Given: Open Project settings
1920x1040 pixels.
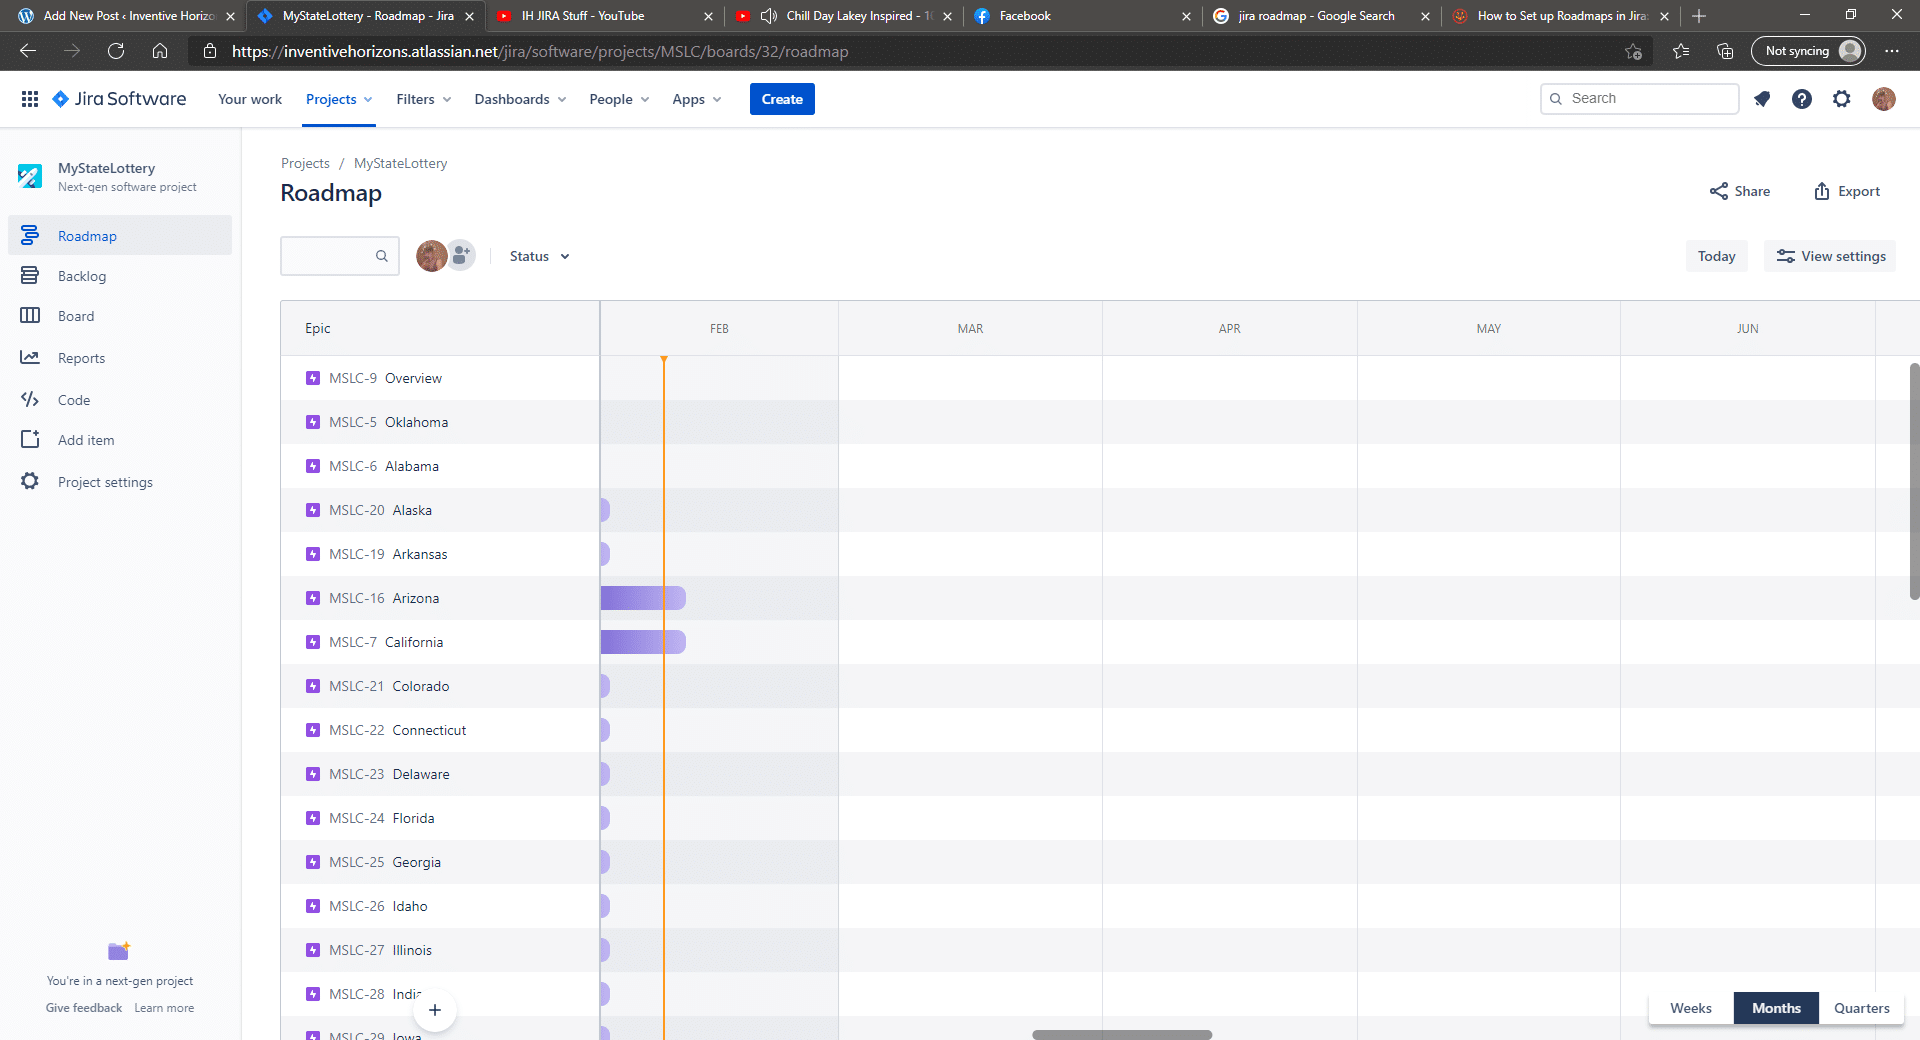Looking at the screenshot, I should point(105,481).
